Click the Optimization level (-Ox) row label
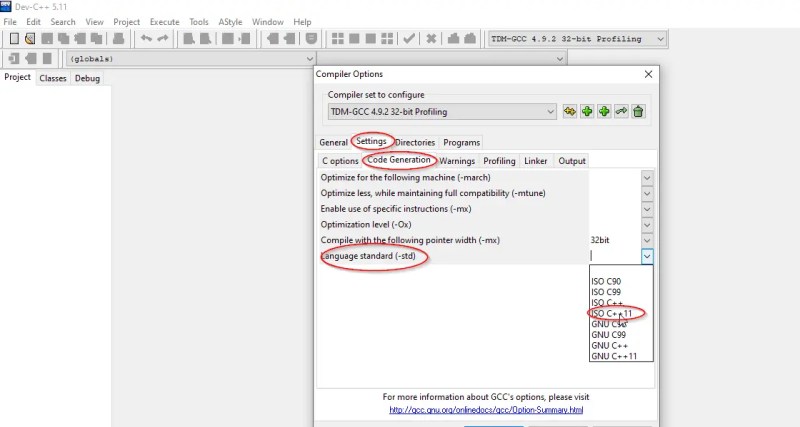This screenshot has width=800, height=427. (366, 224)
